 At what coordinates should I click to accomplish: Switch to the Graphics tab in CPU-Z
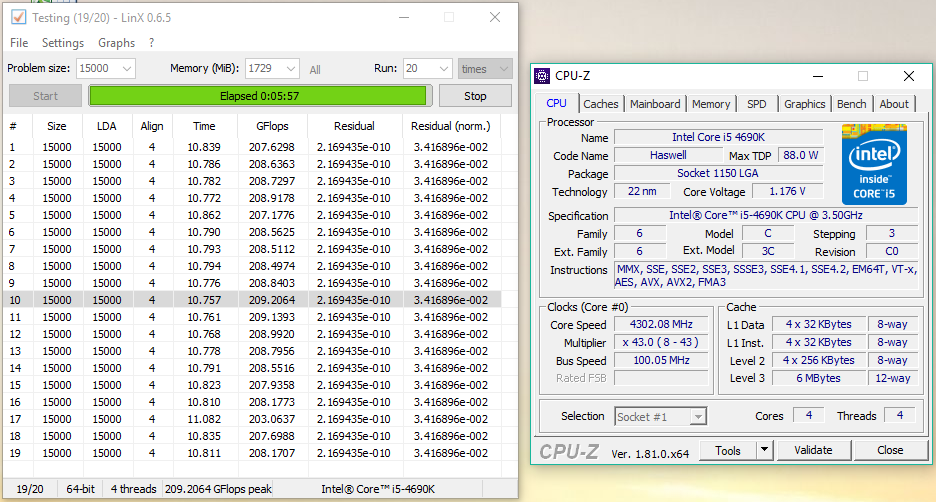[x=804, y=104]
